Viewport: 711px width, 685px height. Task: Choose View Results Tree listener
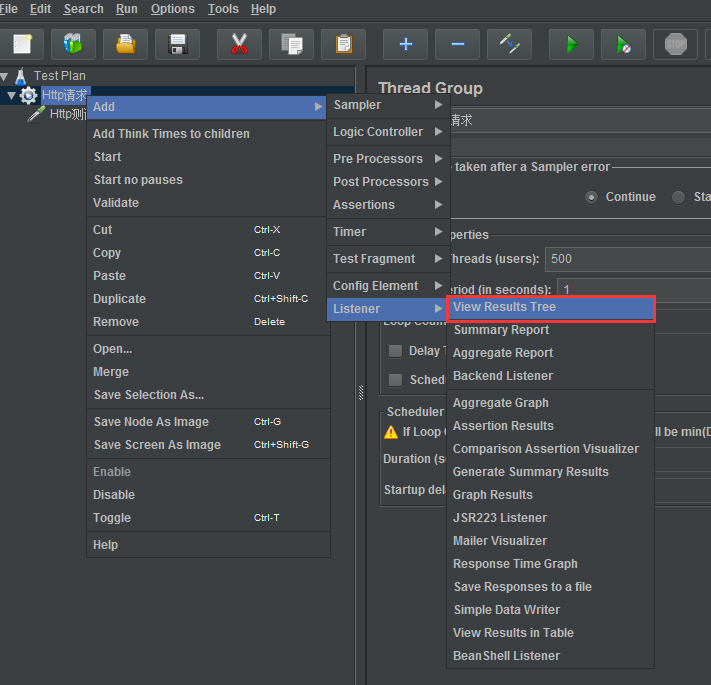[550, 307]
